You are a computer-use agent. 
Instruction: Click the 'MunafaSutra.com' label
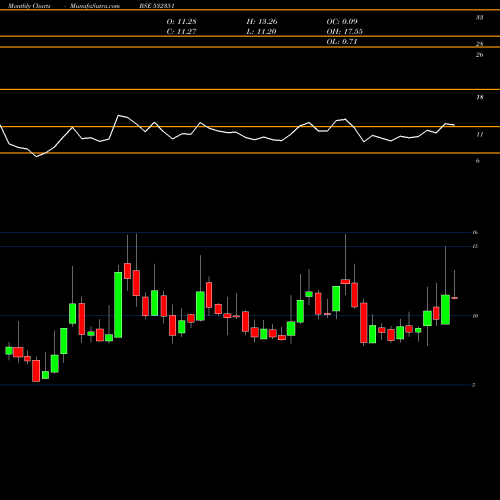click(x=95, y=6)
